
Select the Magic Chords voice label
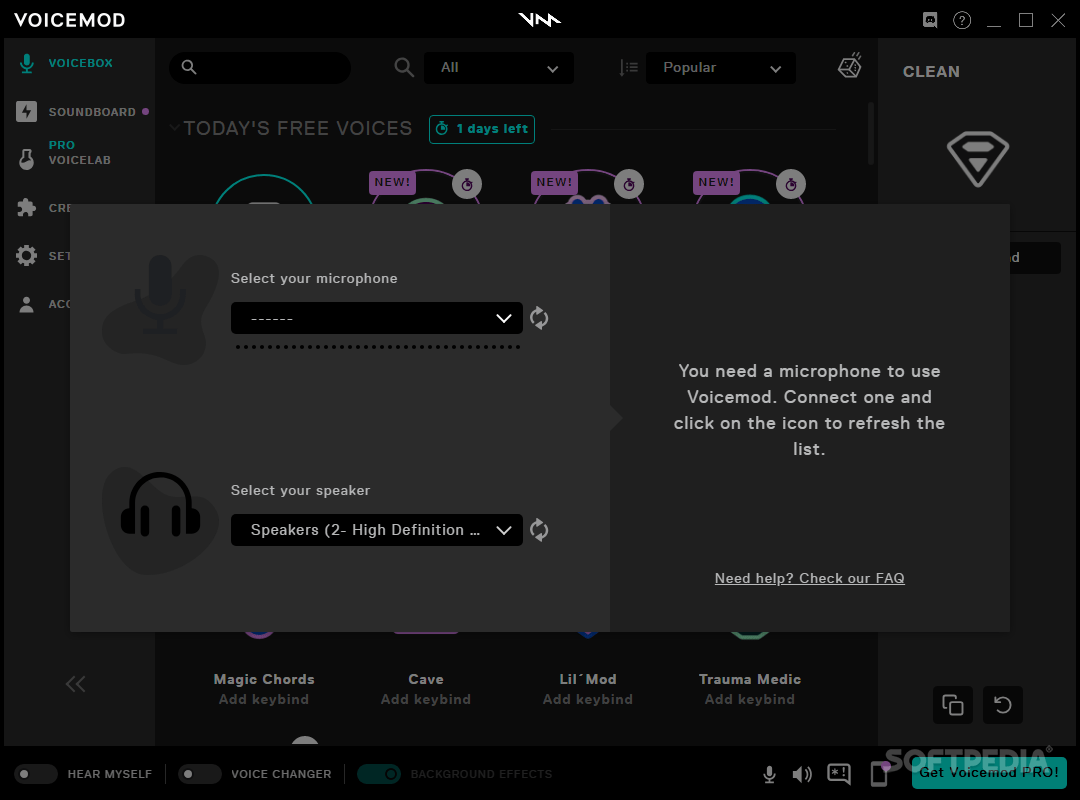(x=264, y=679)
